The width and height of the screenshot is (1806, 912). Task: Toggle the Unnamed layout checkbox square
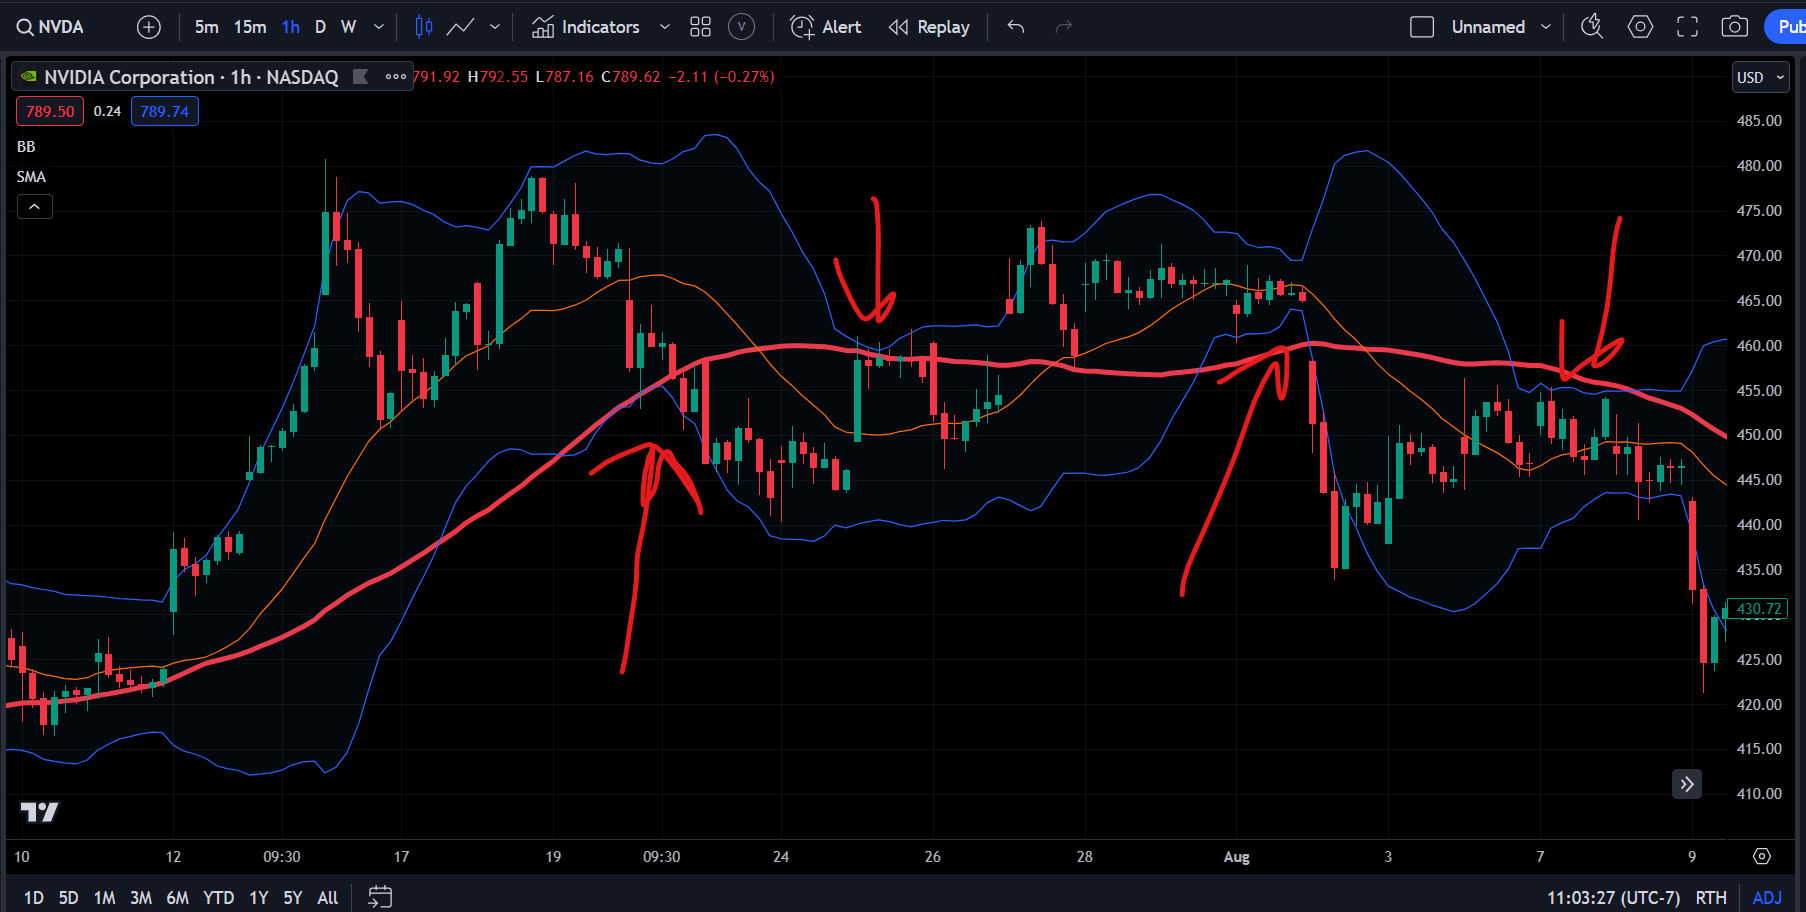(x=1422, y=27)
